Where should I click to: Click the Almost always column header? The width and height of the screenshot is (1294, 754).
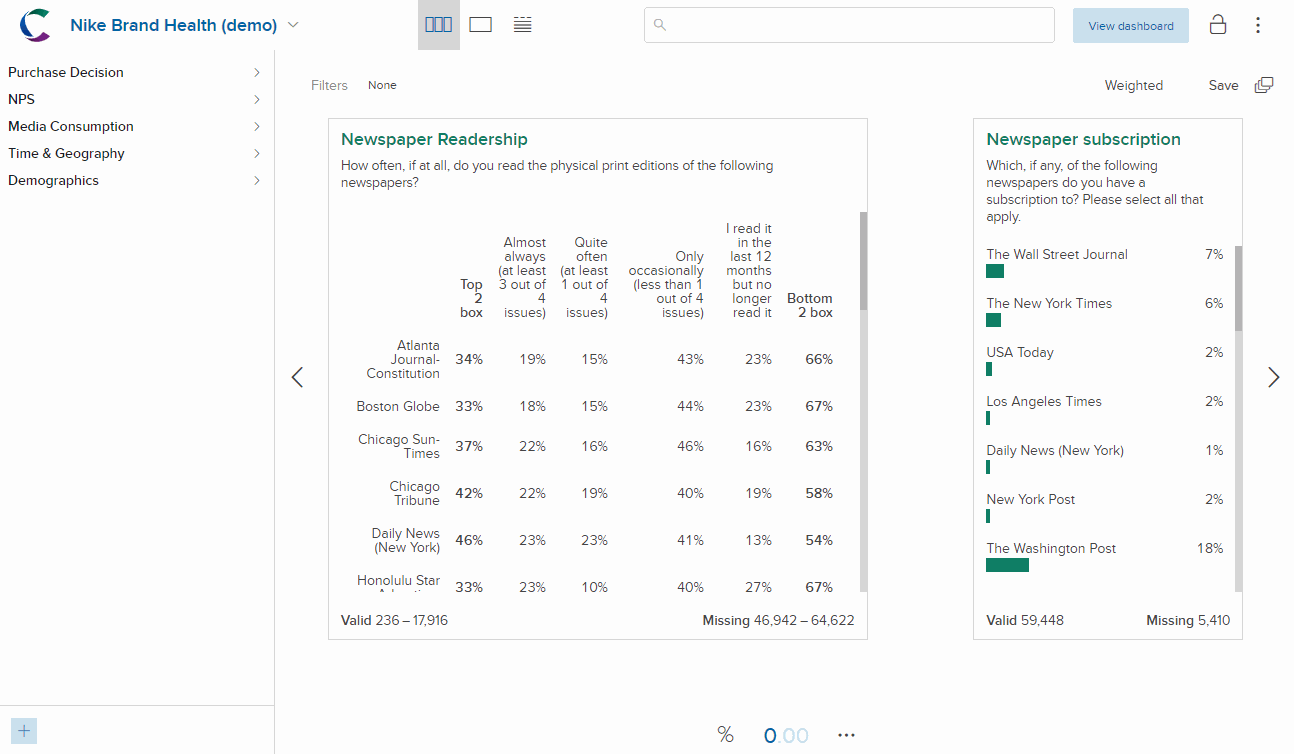pos(522,277)
